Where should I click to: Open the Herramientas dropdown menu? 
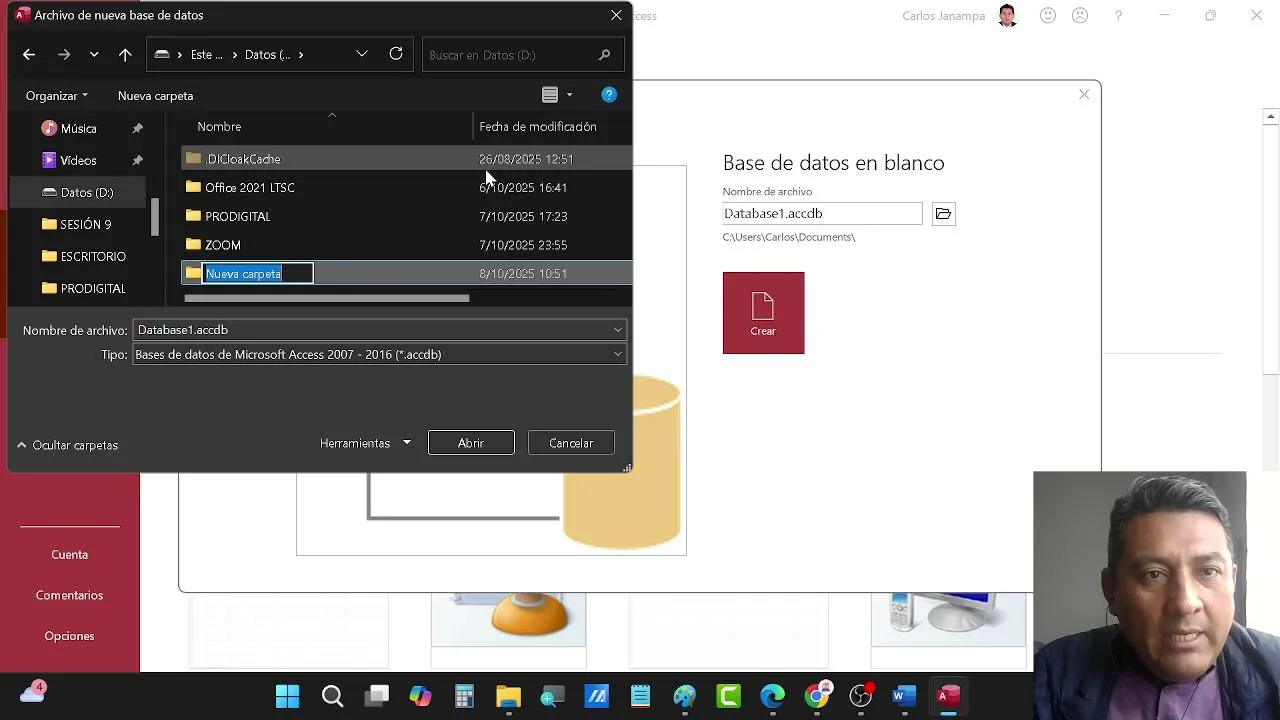pyautogui.click(x=365, y=443)
